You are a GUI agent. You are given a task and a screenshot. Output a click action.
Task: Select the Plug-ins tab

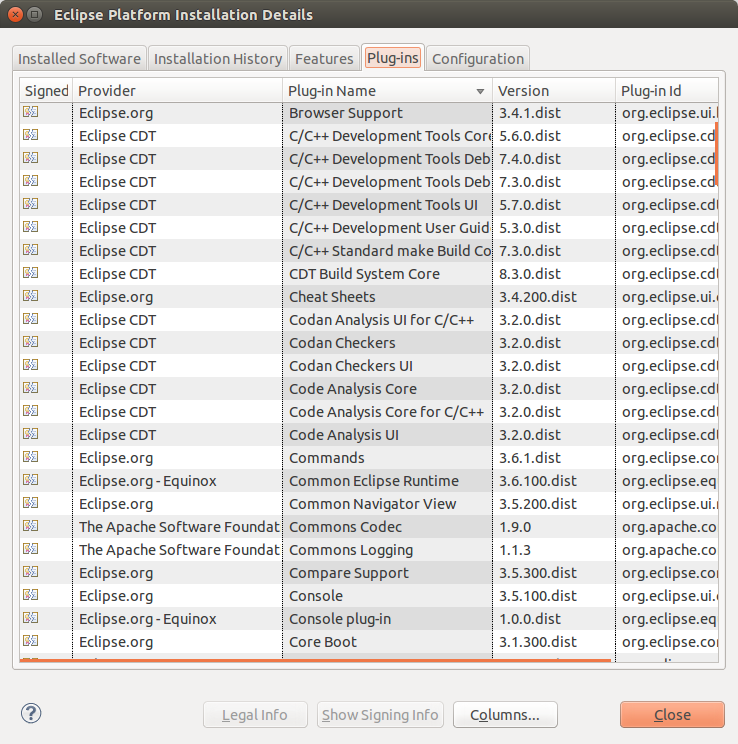392,58
